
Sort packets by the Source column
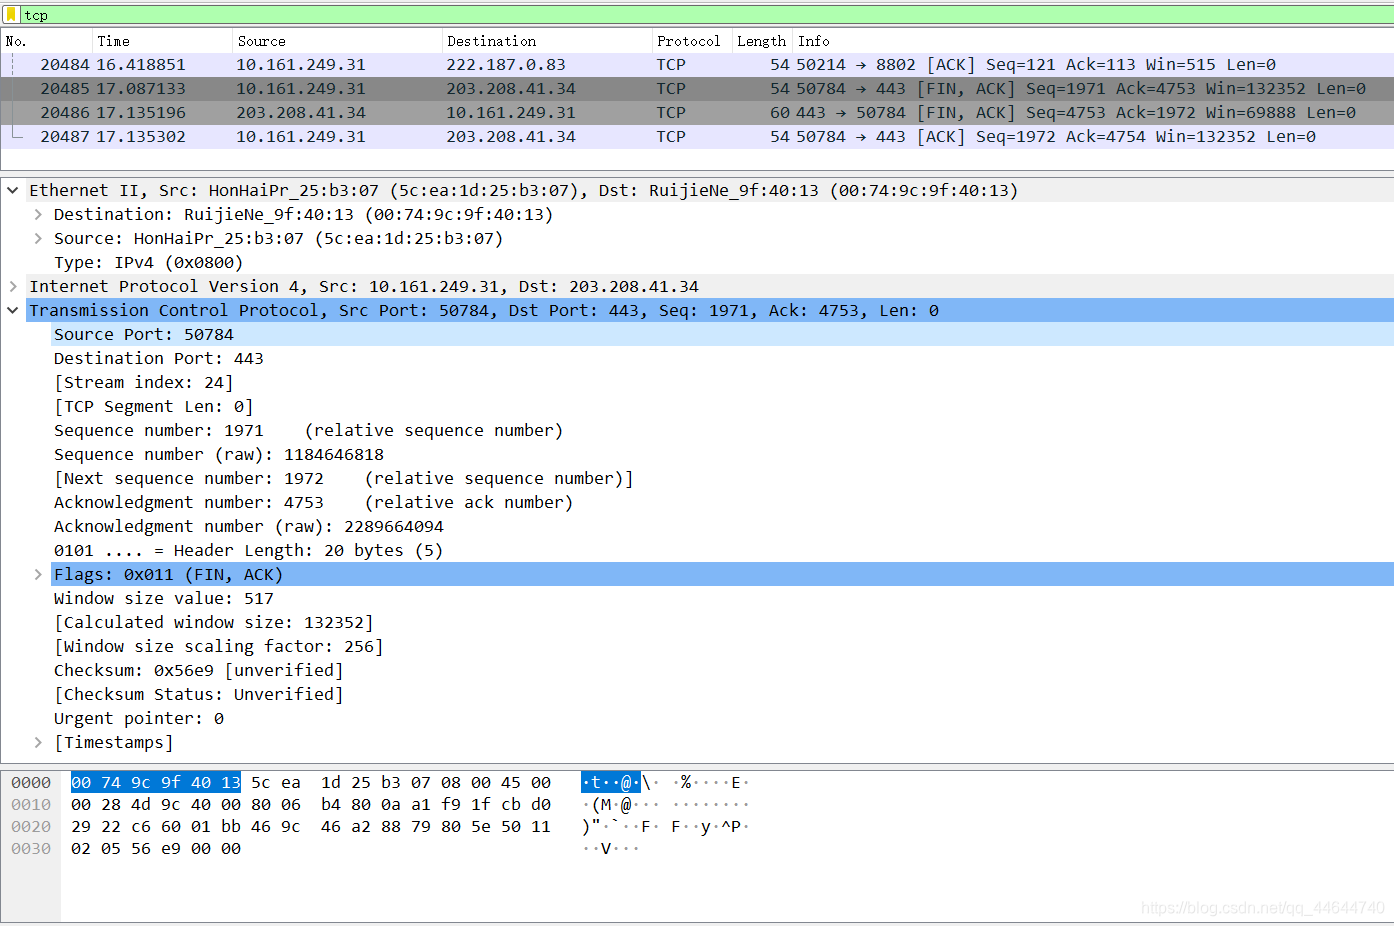(337, 41)
